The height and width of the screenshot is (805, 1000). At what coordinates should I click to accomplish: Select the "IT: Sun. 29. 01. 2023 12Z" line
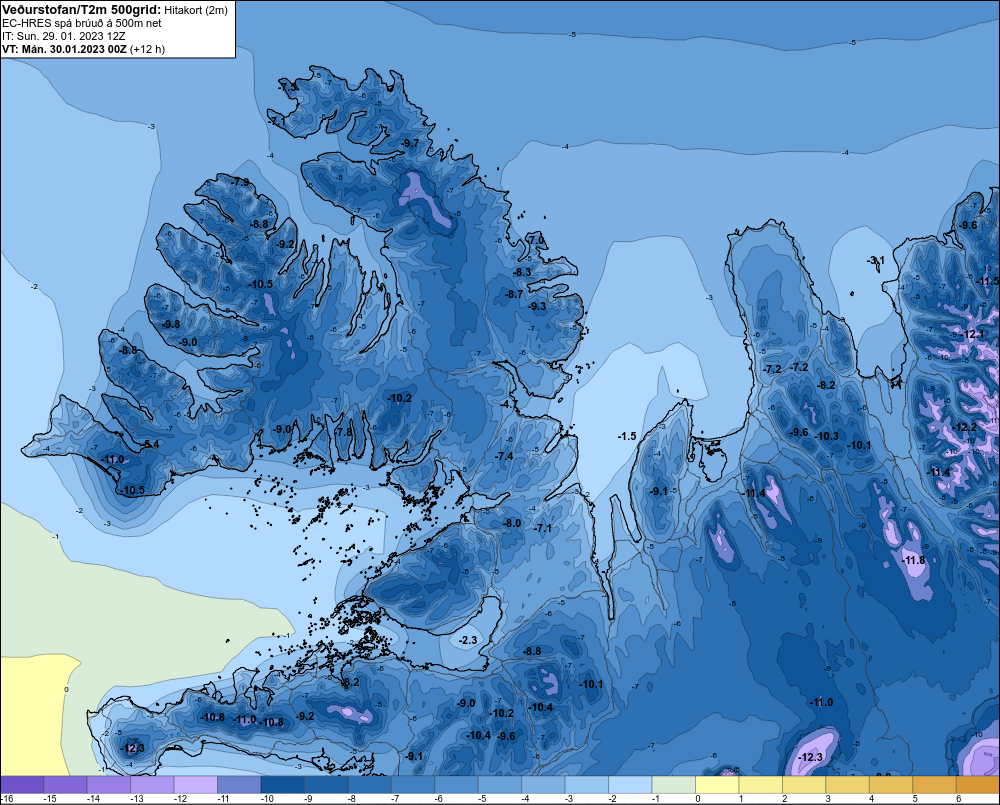pyautogui.click(x=63, y=36)
